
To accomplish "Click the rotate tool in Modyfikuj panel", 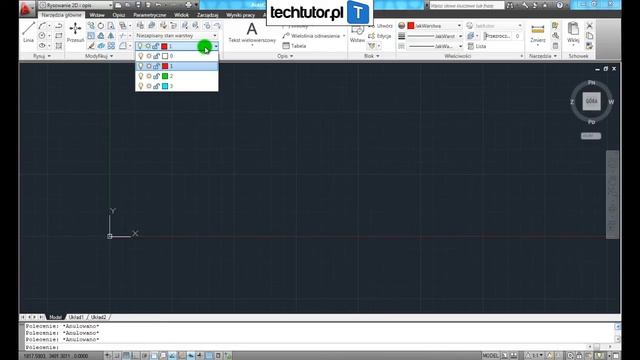I will click(x=101, y=26).
